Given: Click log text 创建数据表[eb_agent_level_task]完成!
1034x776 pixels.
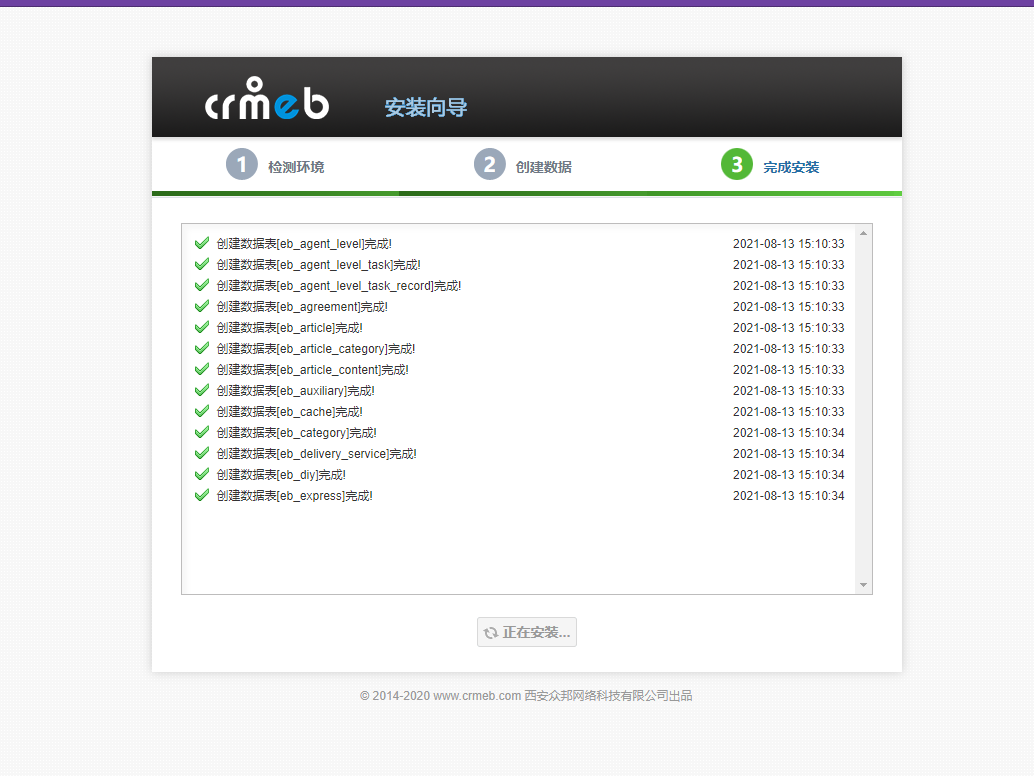Looking at the screenshot, I should point(319,265).
